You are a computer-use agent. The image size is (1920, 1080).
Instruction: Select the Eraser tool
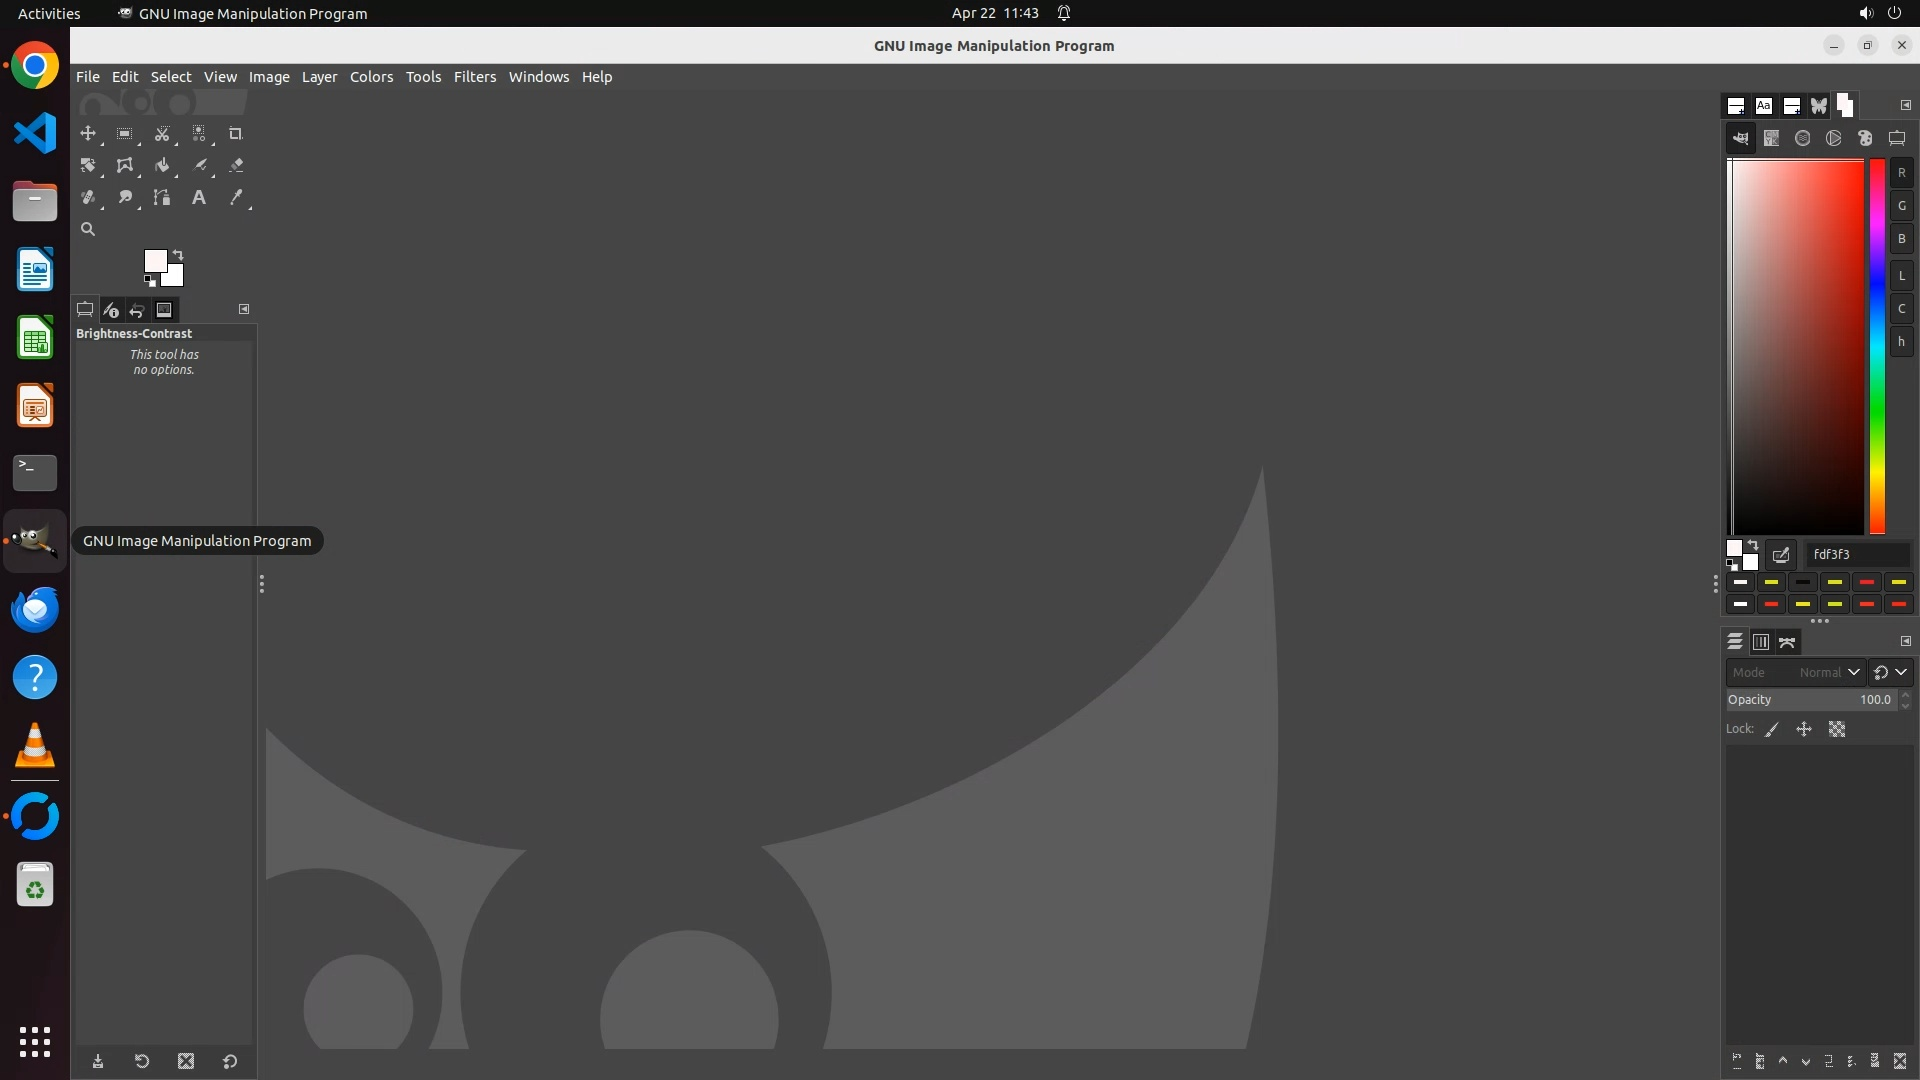(x=236, y=166)
